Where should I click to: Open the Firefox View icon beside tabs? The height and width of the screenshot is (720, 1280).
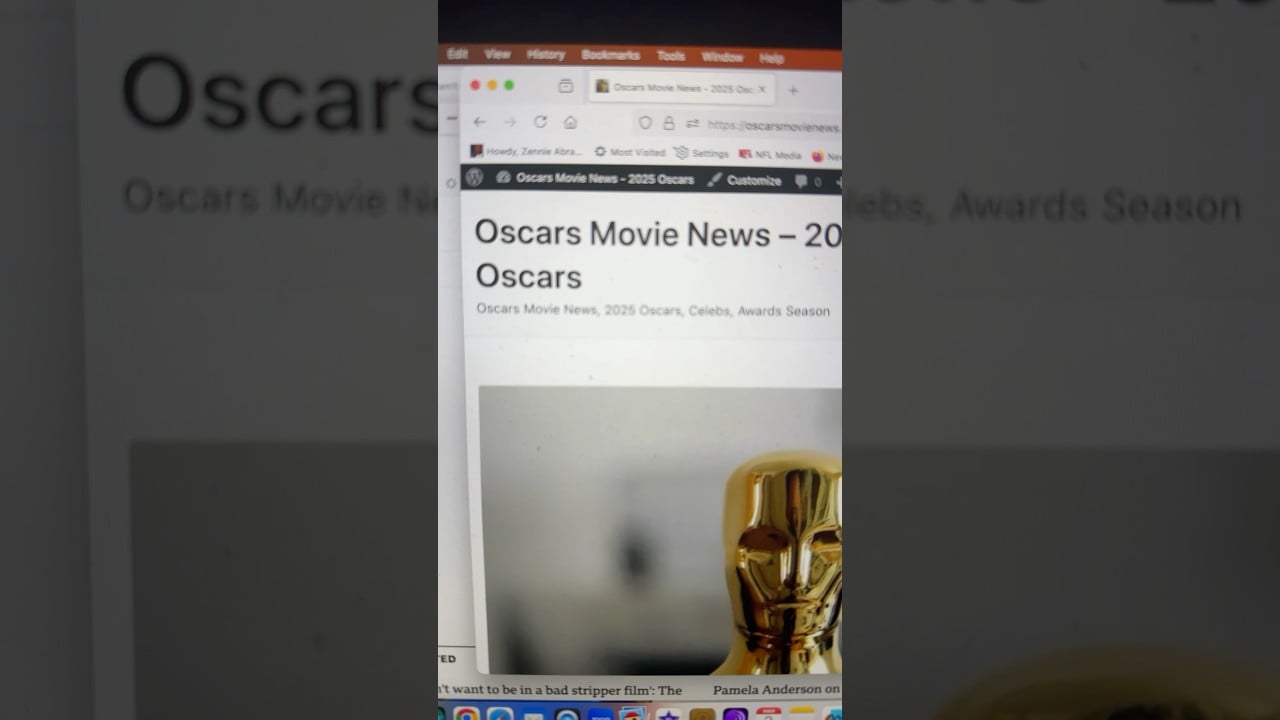tap(566, 86)
